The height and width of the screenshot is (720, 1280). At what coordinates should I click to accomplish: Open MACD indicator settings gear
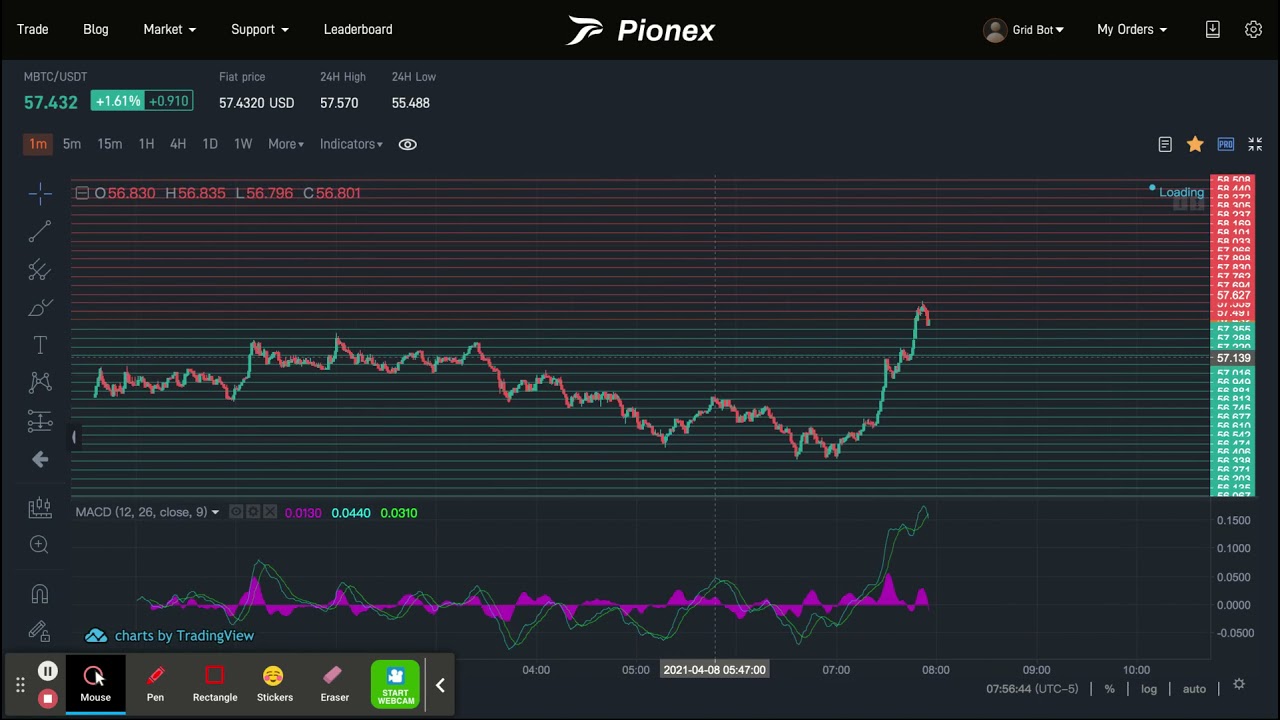click(253, 512)
